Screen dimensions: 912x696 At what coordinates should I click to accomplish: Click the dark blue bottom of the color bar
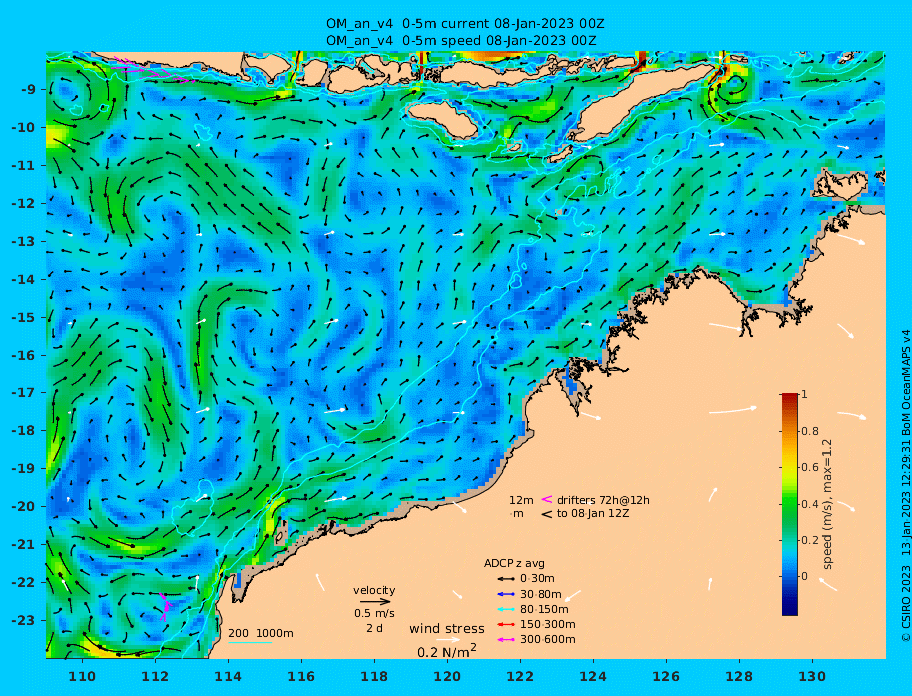(790, 609)
